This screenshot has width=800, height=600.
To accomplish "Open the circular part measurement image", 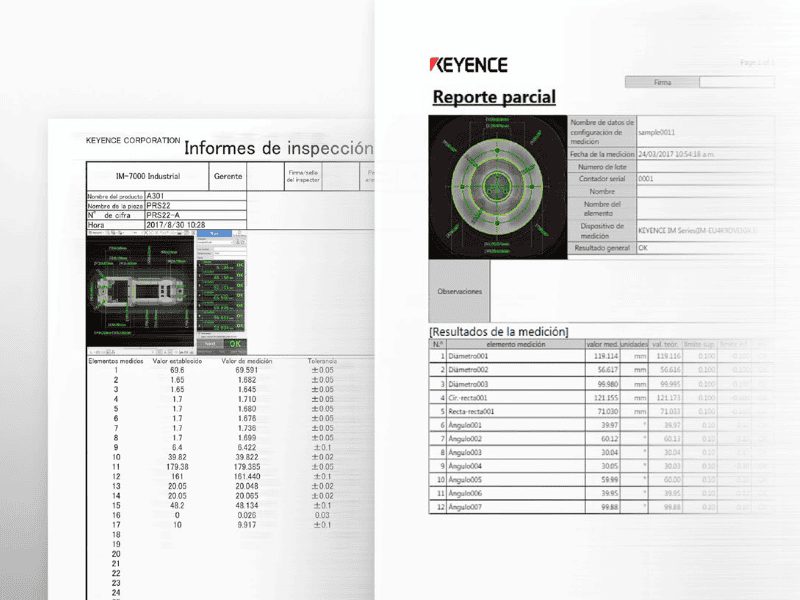I will [497, 187].
